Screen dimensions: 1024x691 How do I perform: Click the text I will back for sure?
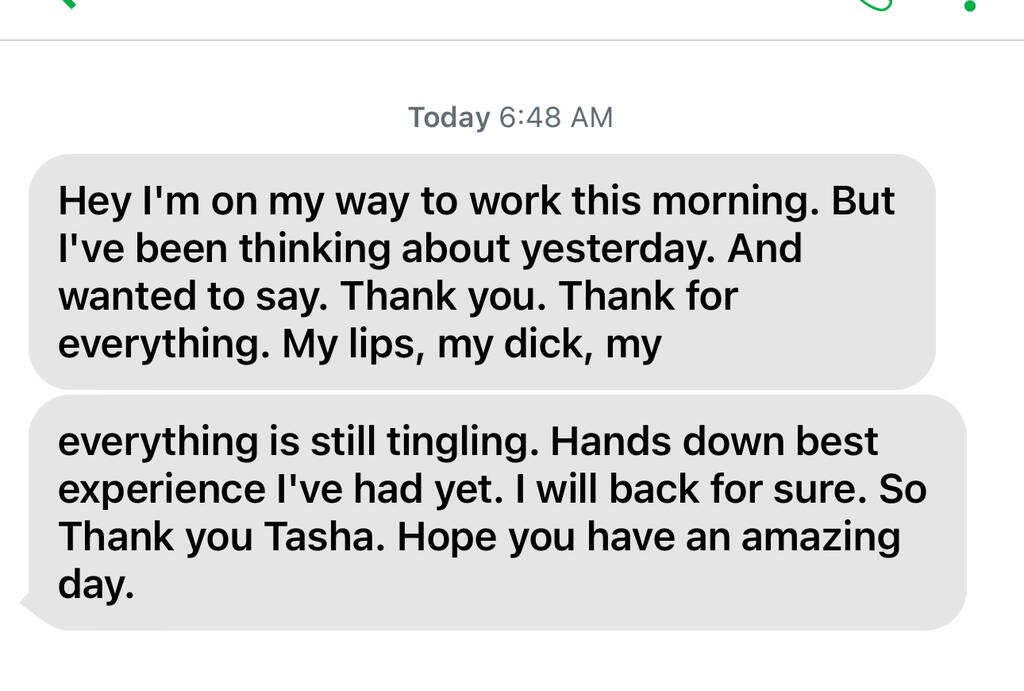(692, 489)
